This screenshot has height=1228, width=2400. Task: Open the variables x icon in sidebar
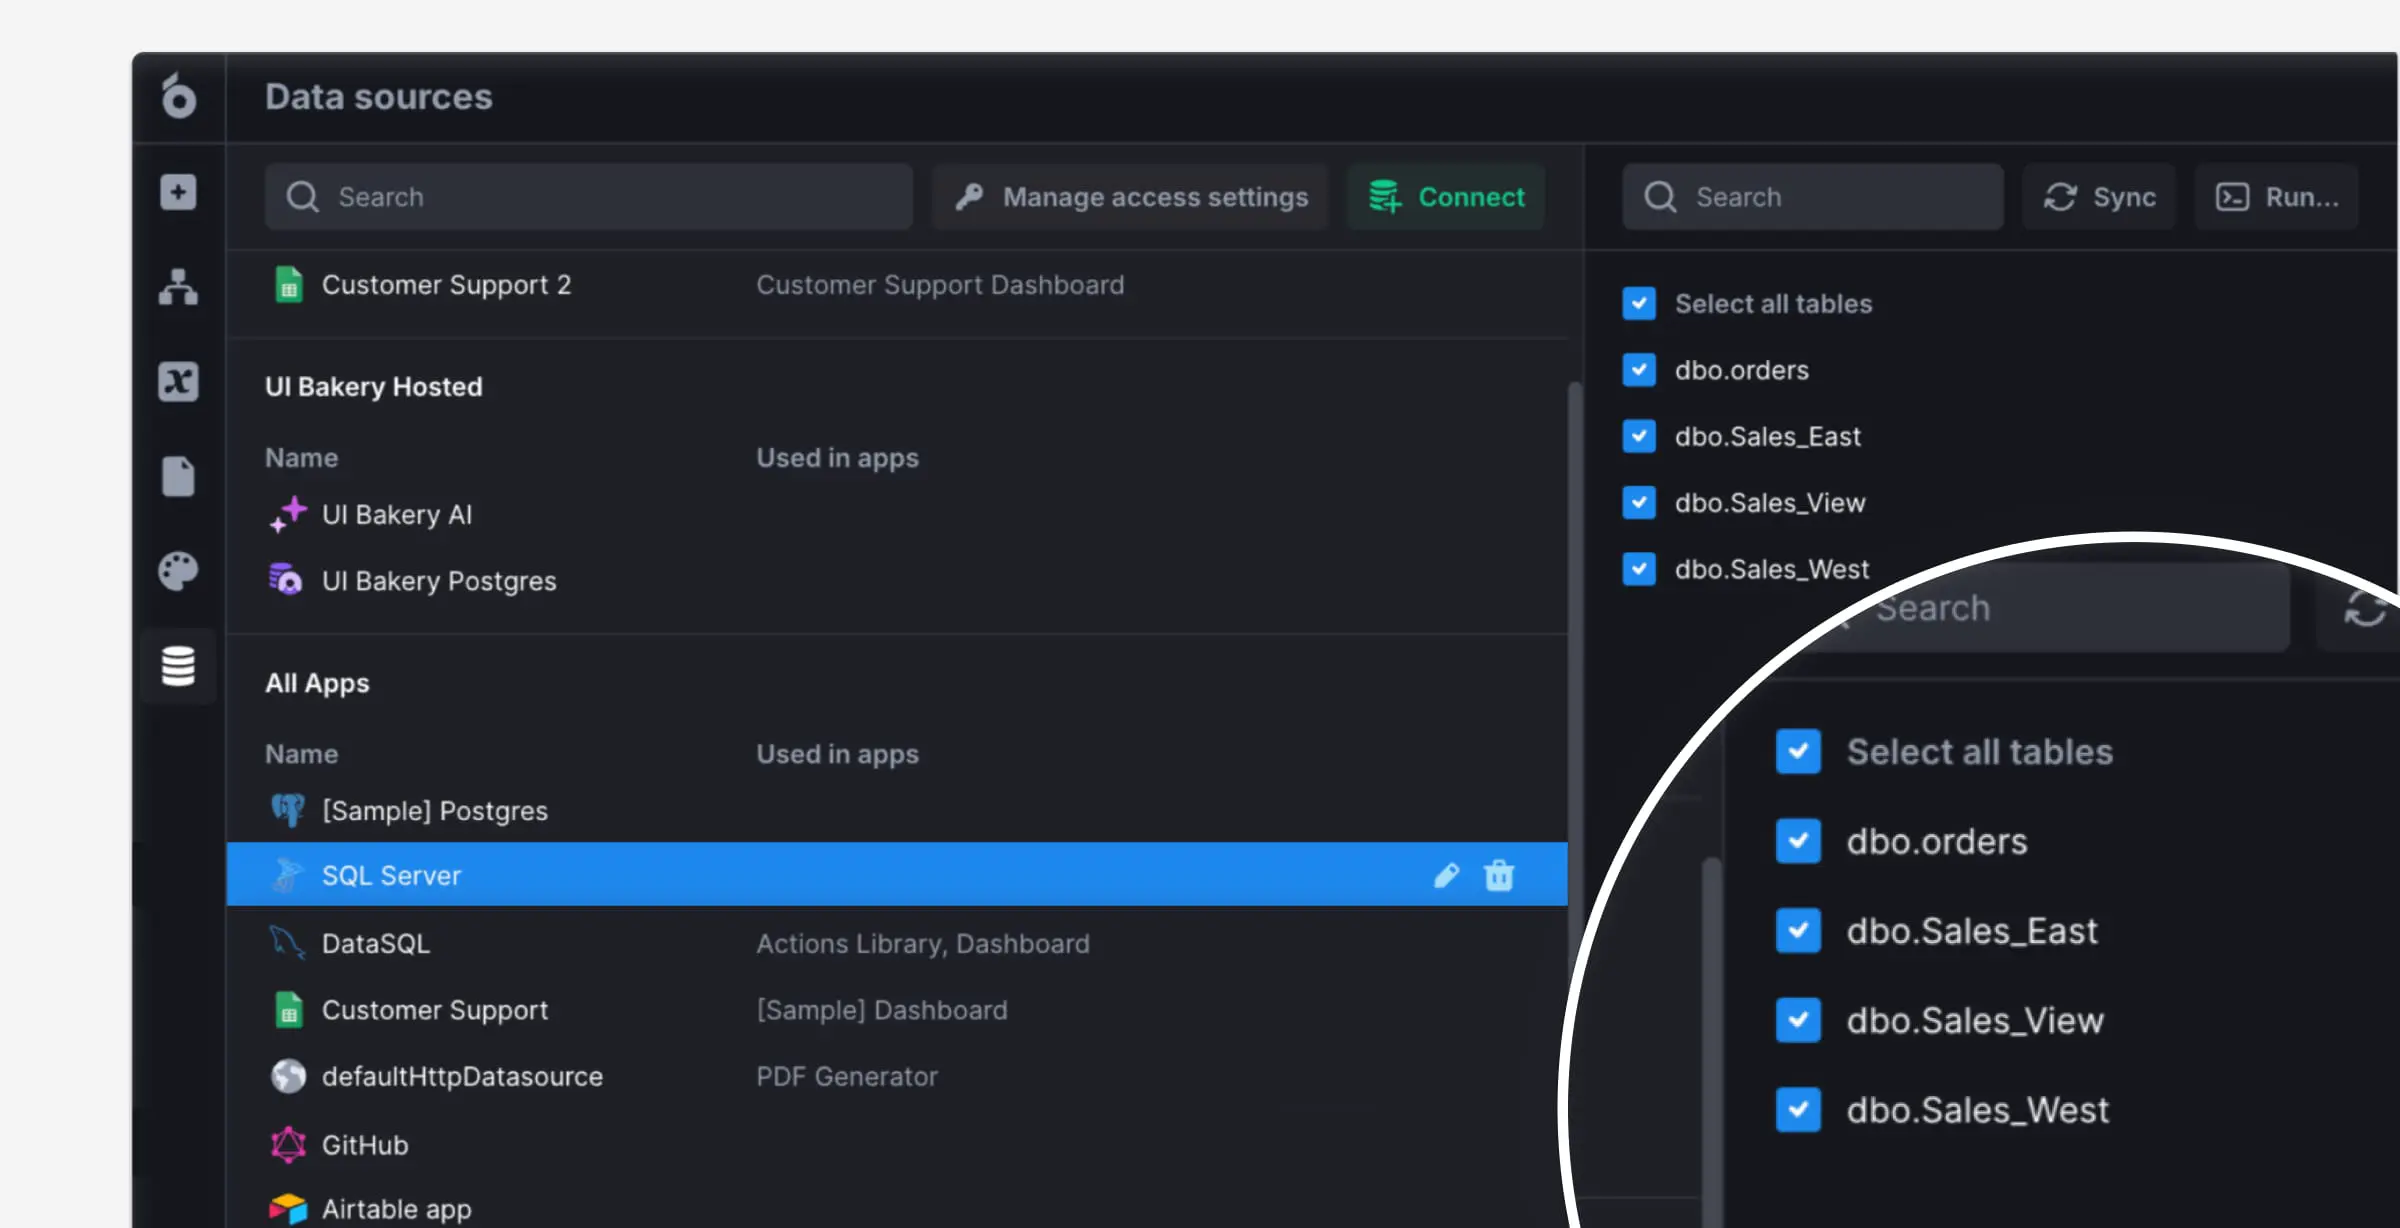click(178, 381)
